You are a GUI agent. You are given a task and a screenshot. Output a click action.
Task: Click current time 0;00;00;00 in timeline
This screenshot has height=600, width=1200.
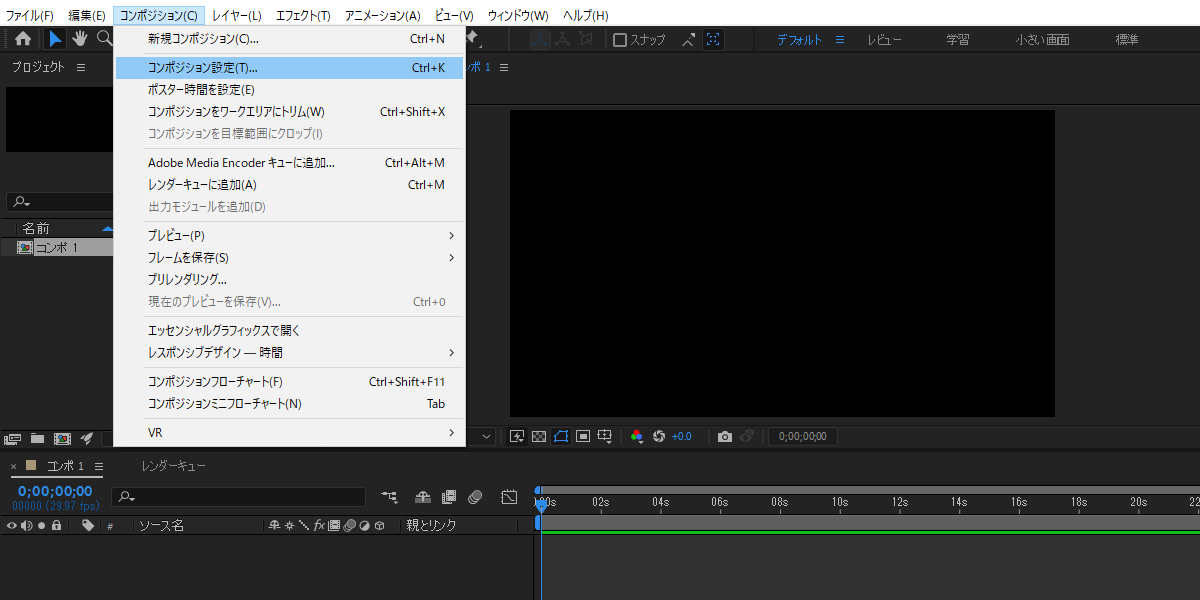(x=55, y=491)
